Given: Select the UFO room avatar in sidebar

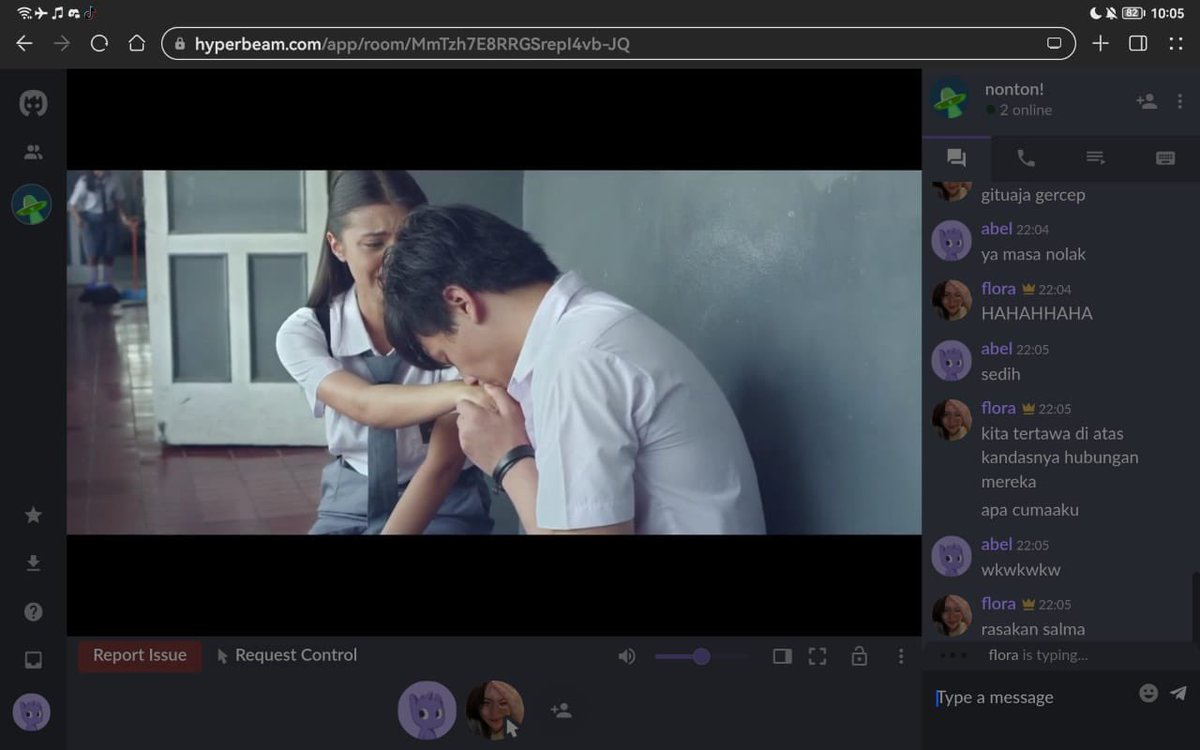Looking at the screenshot, I should tap(32, 205).
